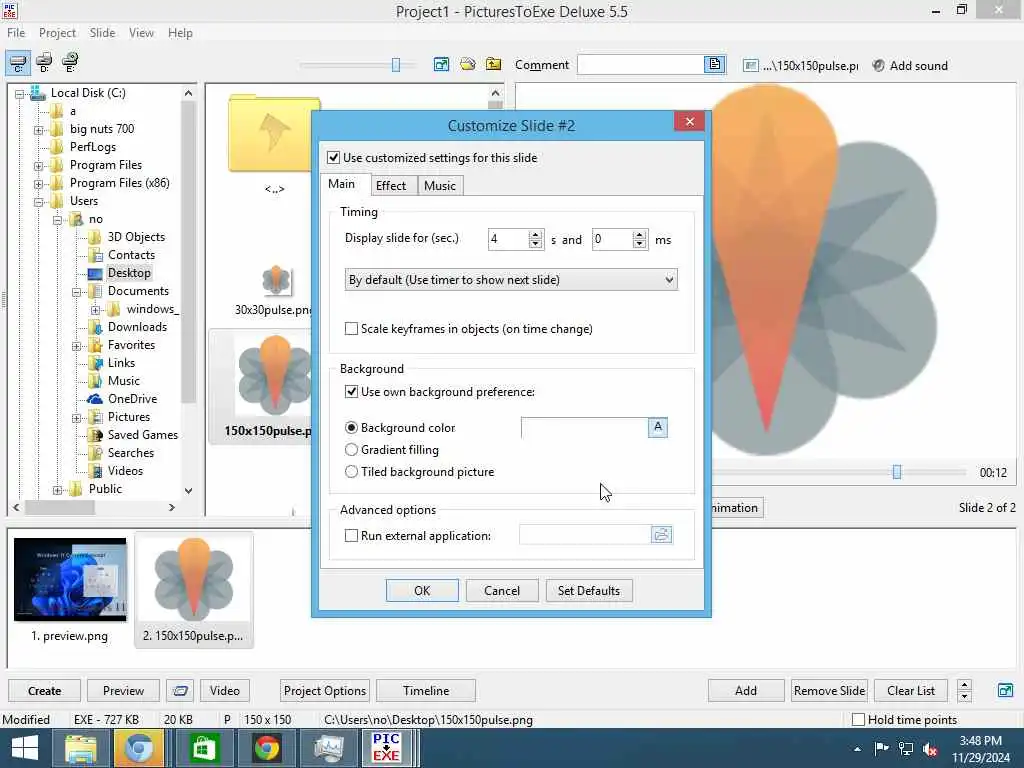Click OK in Customize Slide dialog
The width and height of the screenshot is (1024, 768).
422,590
